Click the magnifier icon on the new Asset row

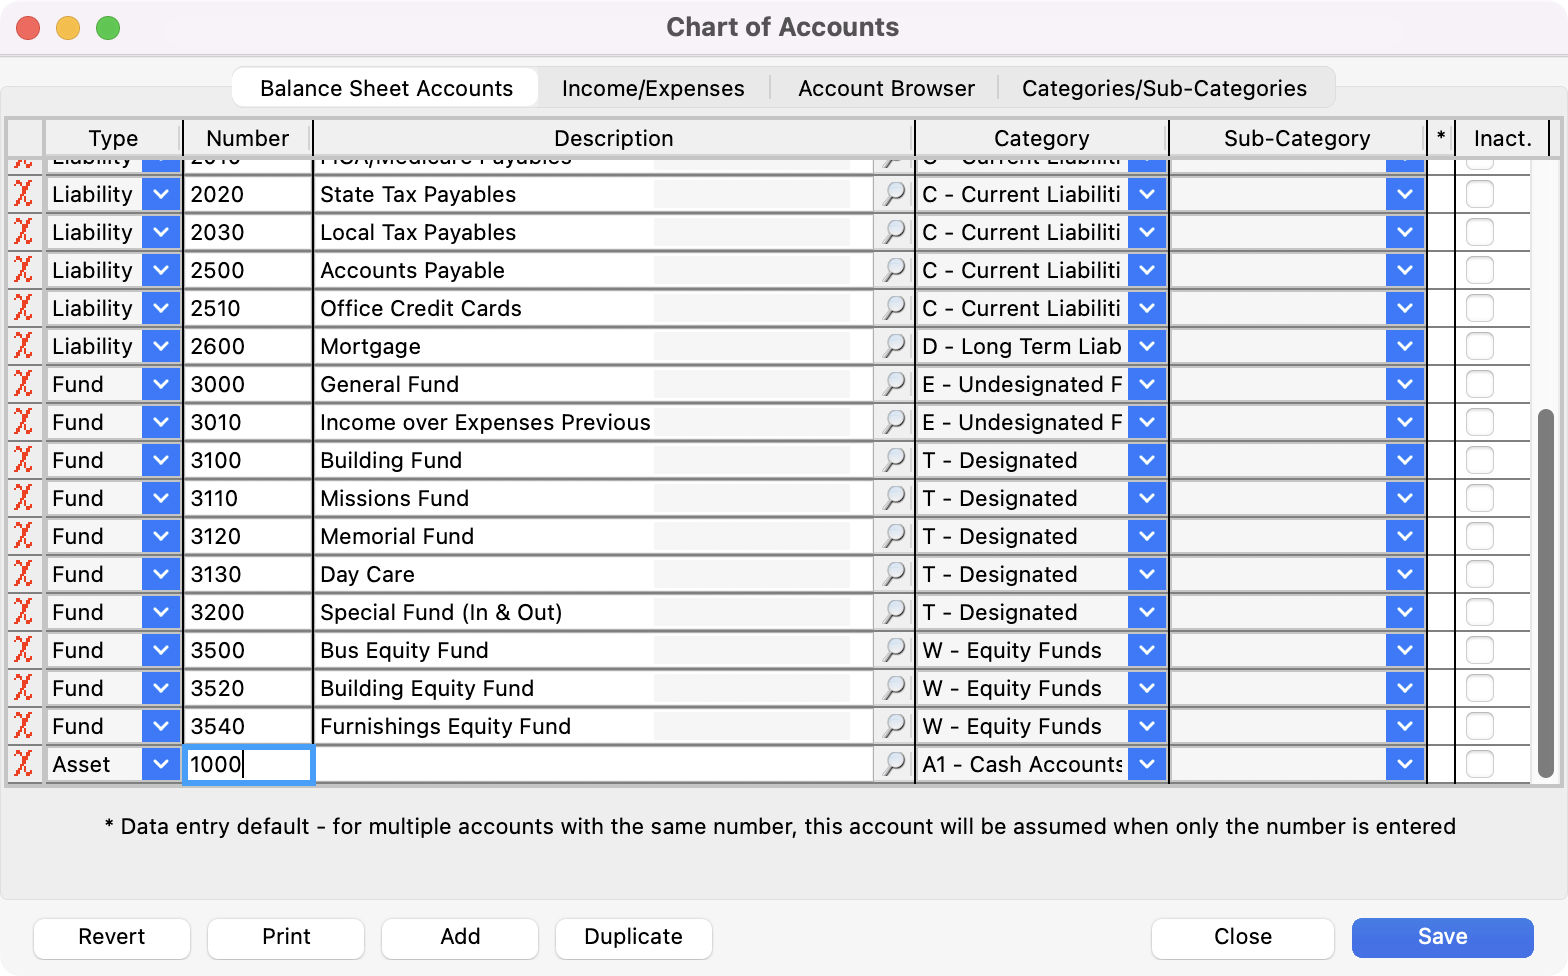(893, 764)
